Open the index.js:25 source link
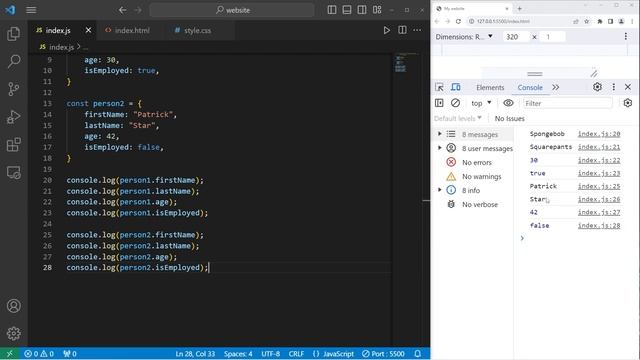This screenshot has height=360, width=640. coord(599,186)
